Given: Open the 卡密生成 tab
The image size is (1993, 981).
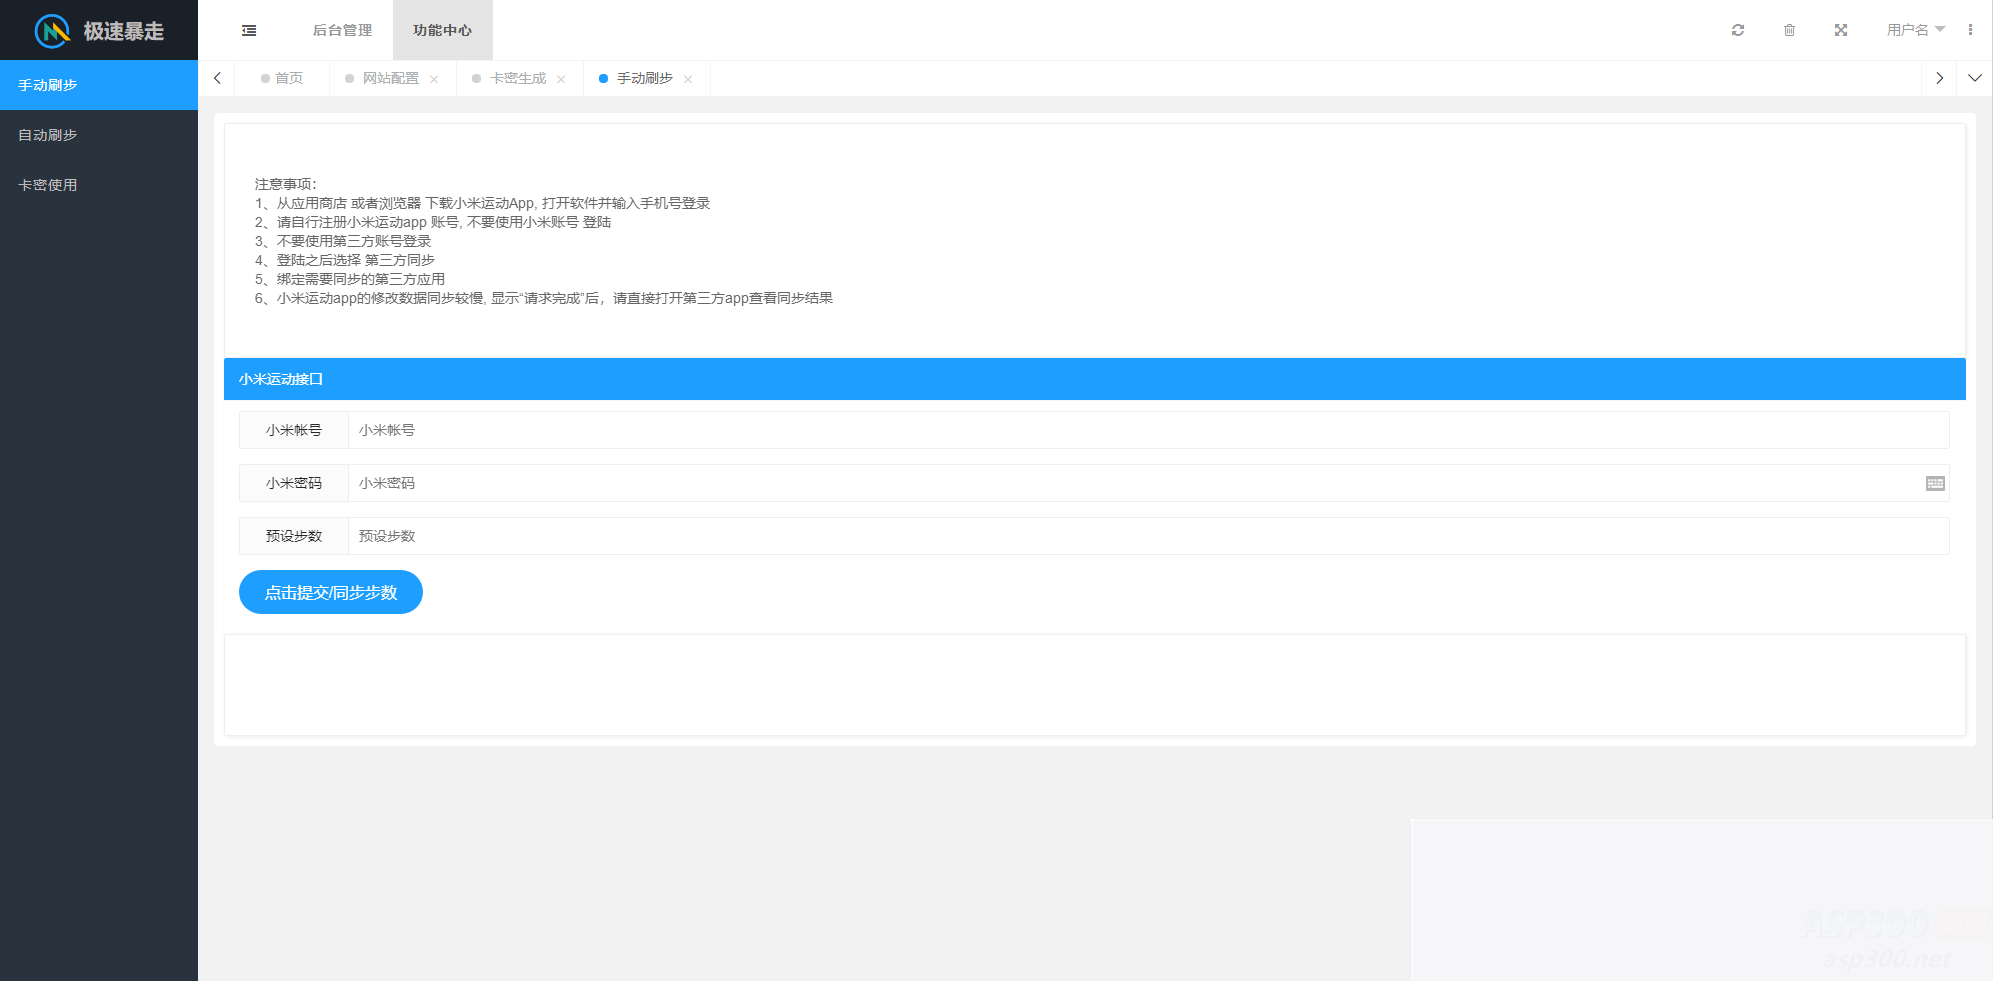Looking at the screenshot, I should pos(517,77).
